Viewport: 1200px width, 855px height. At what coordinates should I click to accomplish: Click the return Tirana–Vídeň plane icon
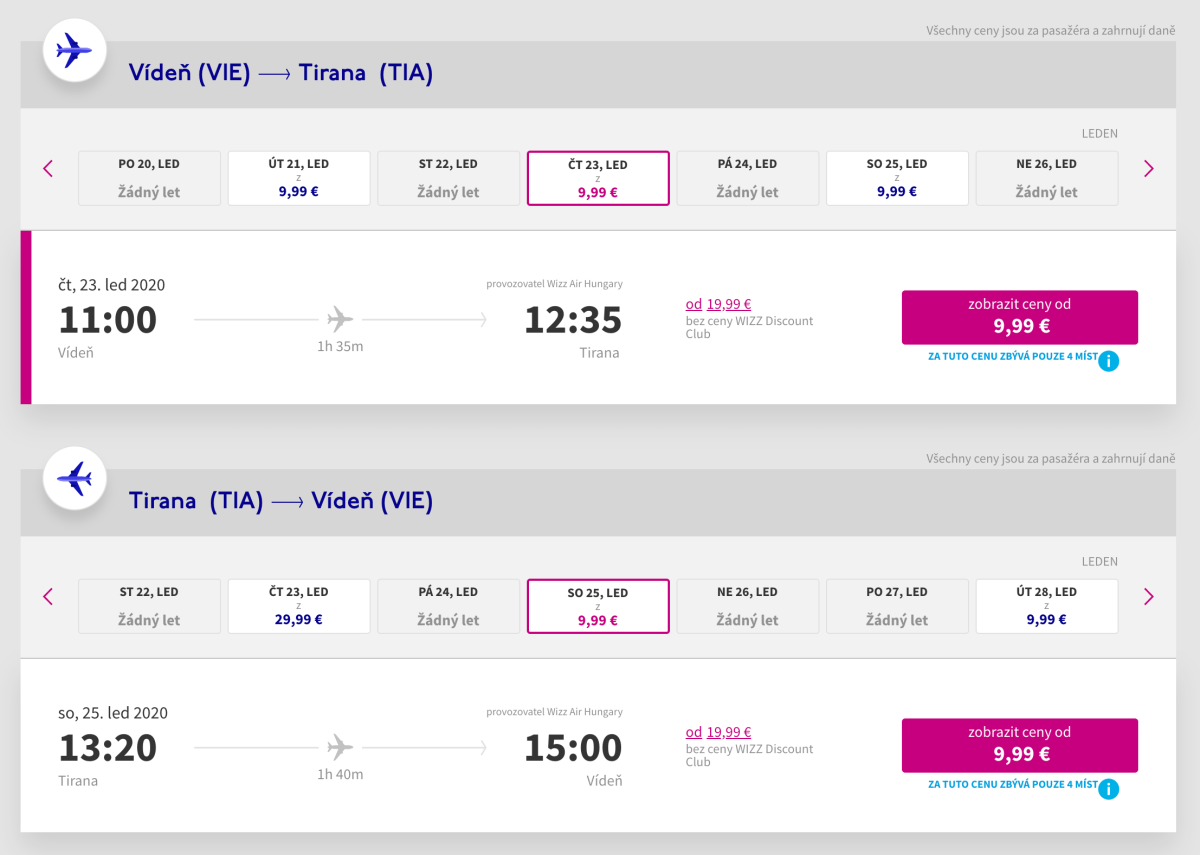coord(74,478)
